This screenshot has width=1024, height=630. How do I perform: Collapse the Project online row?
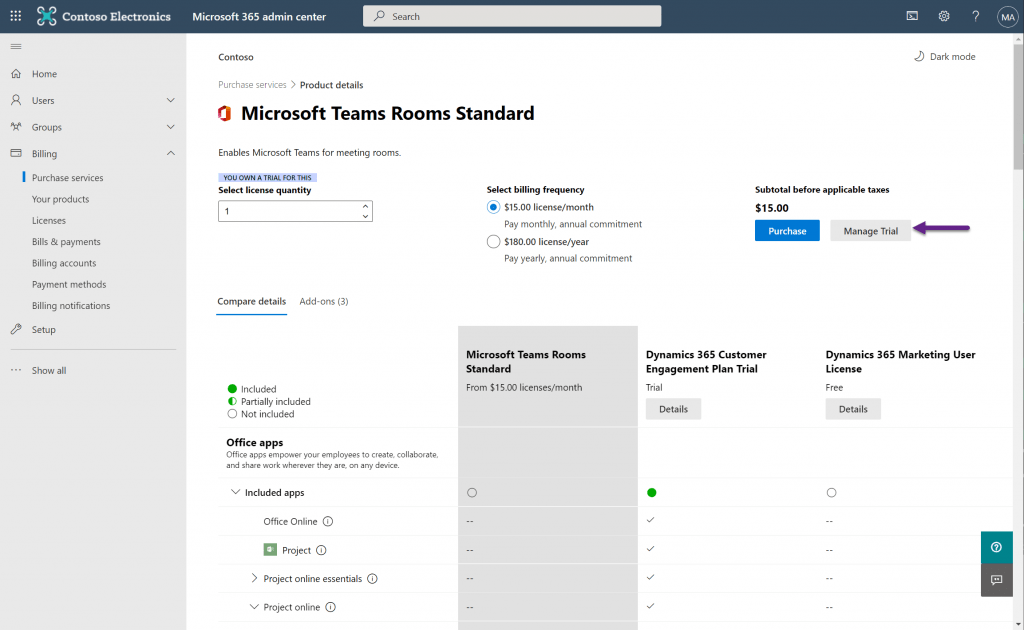pyautogui.click(x=254, y=607)
